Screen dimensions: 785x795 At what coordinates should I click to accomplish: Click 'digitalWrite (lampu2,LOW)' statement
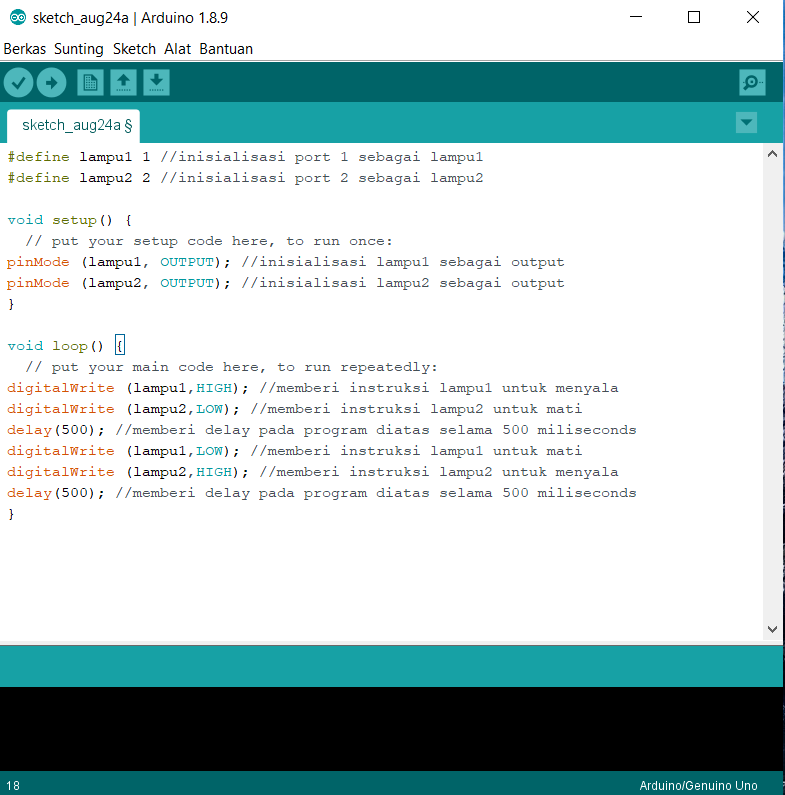(x=123, y=409)
